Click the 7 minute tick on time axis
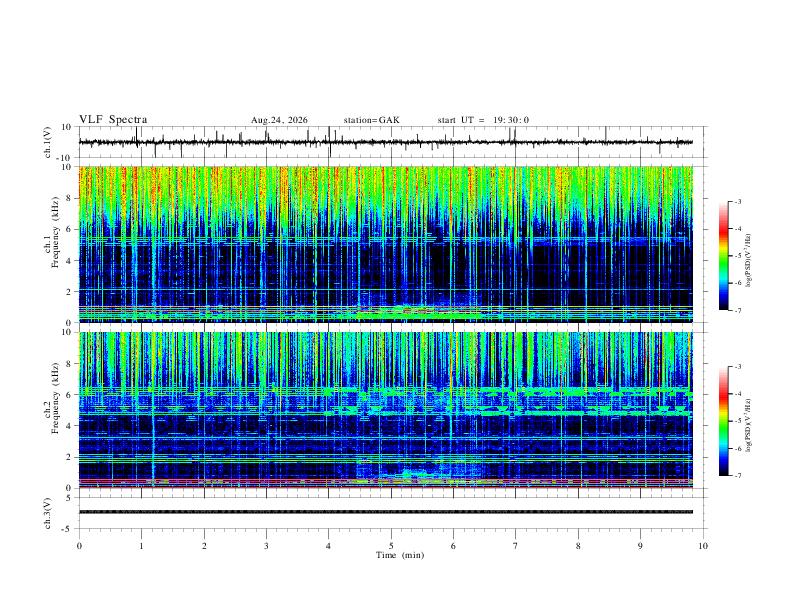 click(516, 546)
